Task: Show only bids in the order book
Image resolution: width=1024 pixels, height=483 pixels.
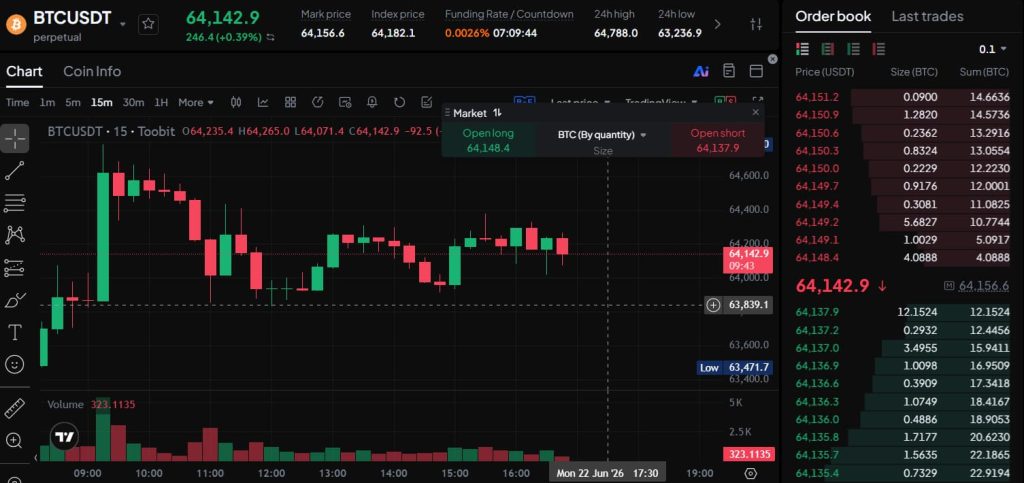Action: pos(854,49)
